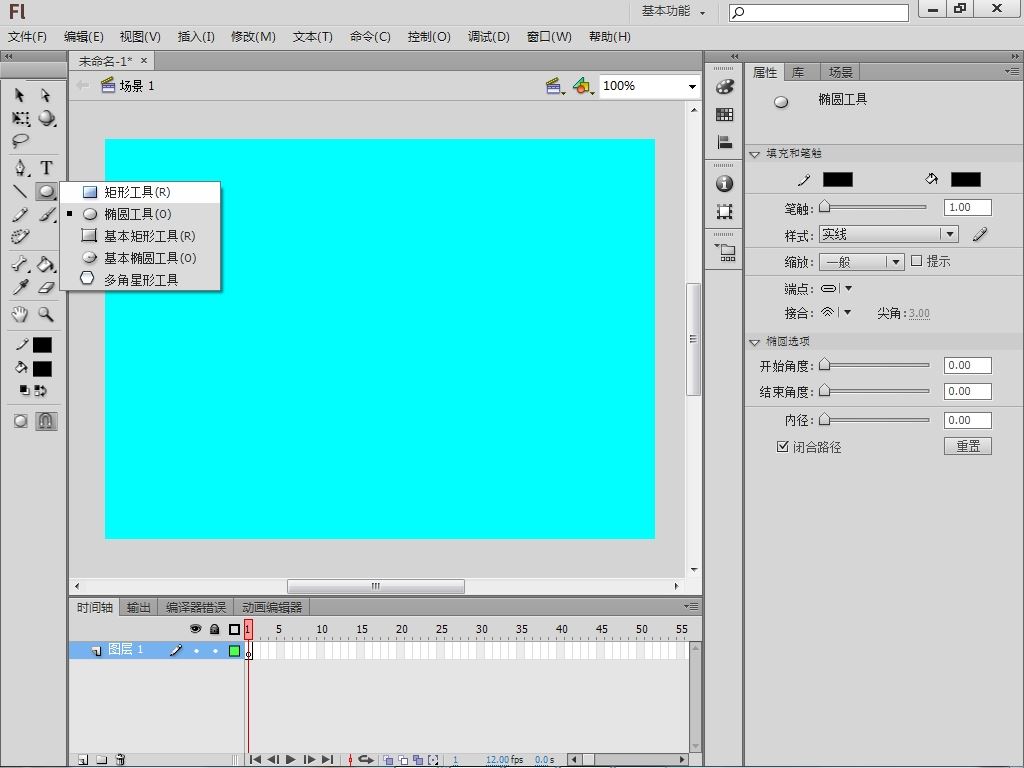Toggle show all layers as outlines
Image resolution: width=1024 pixels, height=768 pixels.
(234, 629)
